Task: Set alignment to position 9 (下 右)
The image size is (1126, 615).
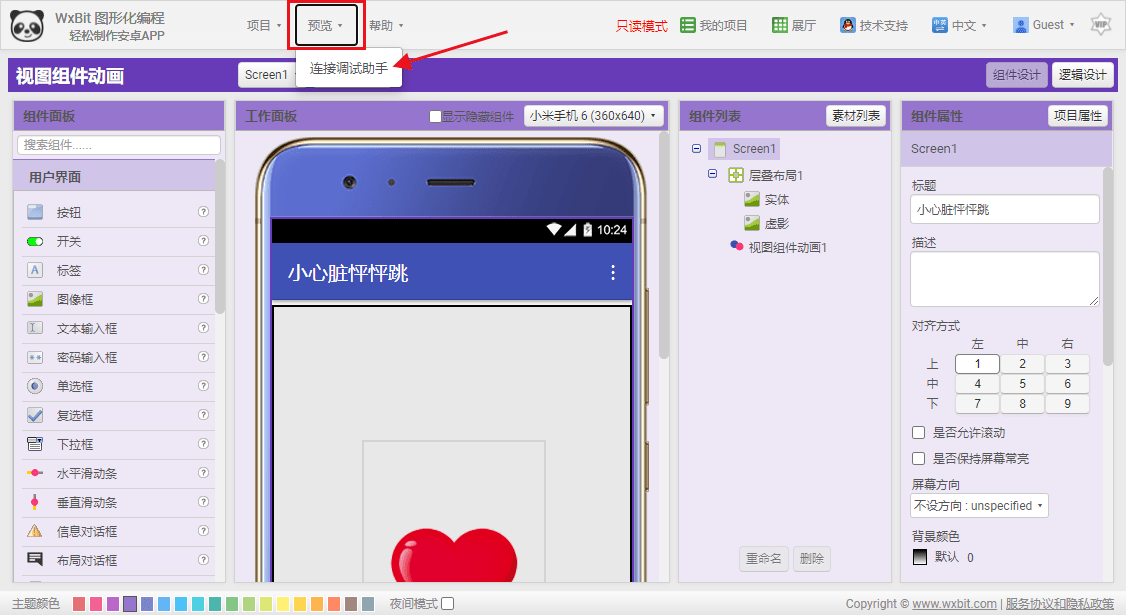Action: click(1067, 404)
